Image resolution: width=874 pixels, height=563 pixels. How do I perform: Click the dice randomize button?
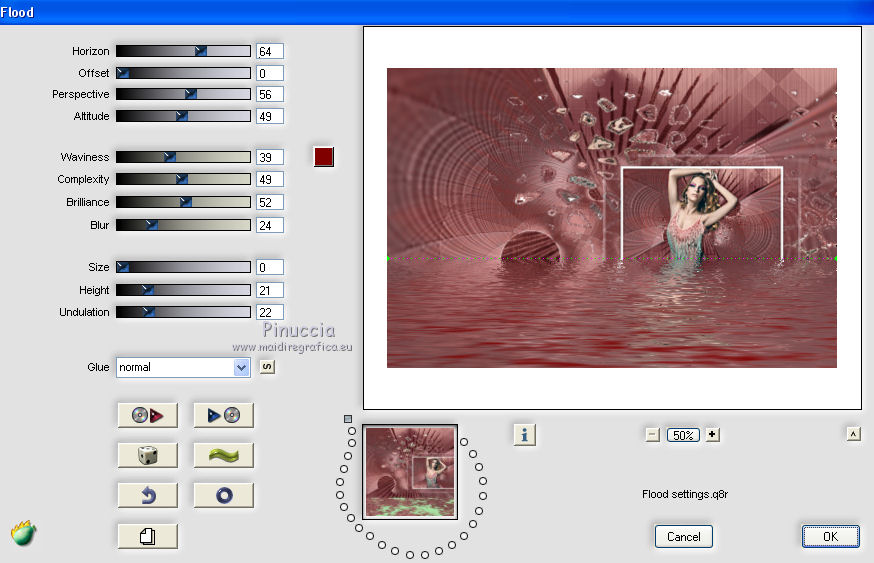(148, 455)
